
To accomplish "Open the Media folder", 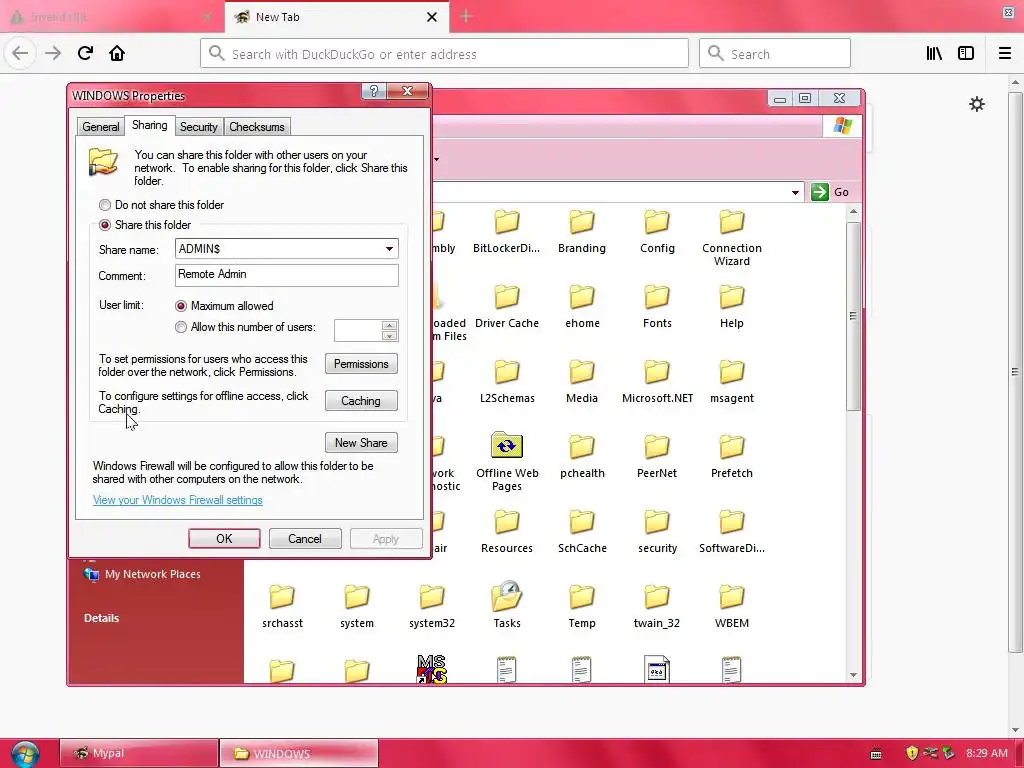I will click(x=582, y=381).
